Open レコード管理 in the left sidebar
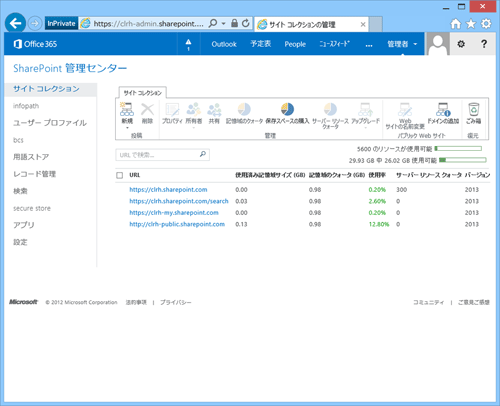Screen dimensions: 500x406 [34, 174]
